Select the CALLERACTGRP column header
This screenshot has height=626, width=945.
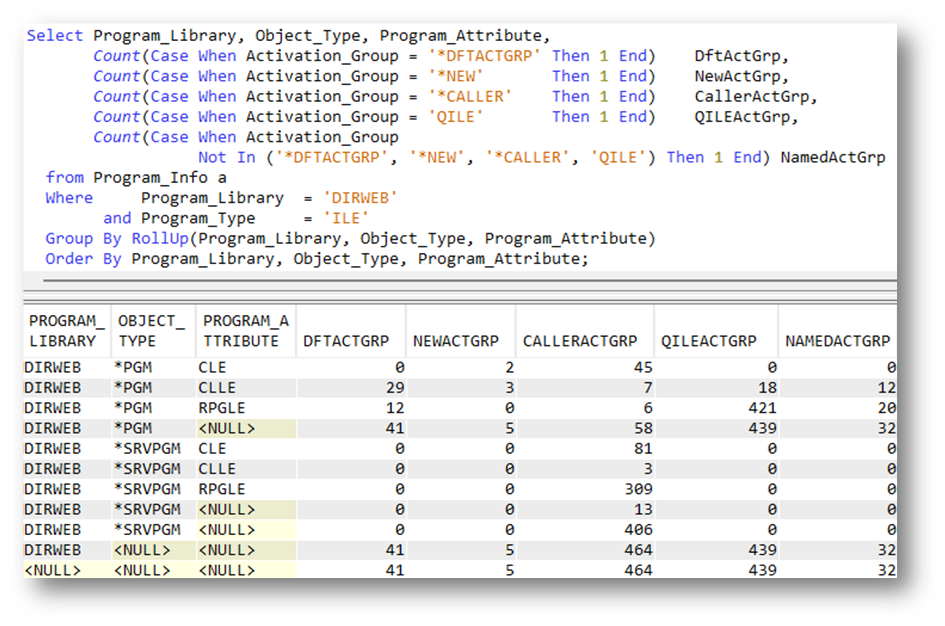580,341
